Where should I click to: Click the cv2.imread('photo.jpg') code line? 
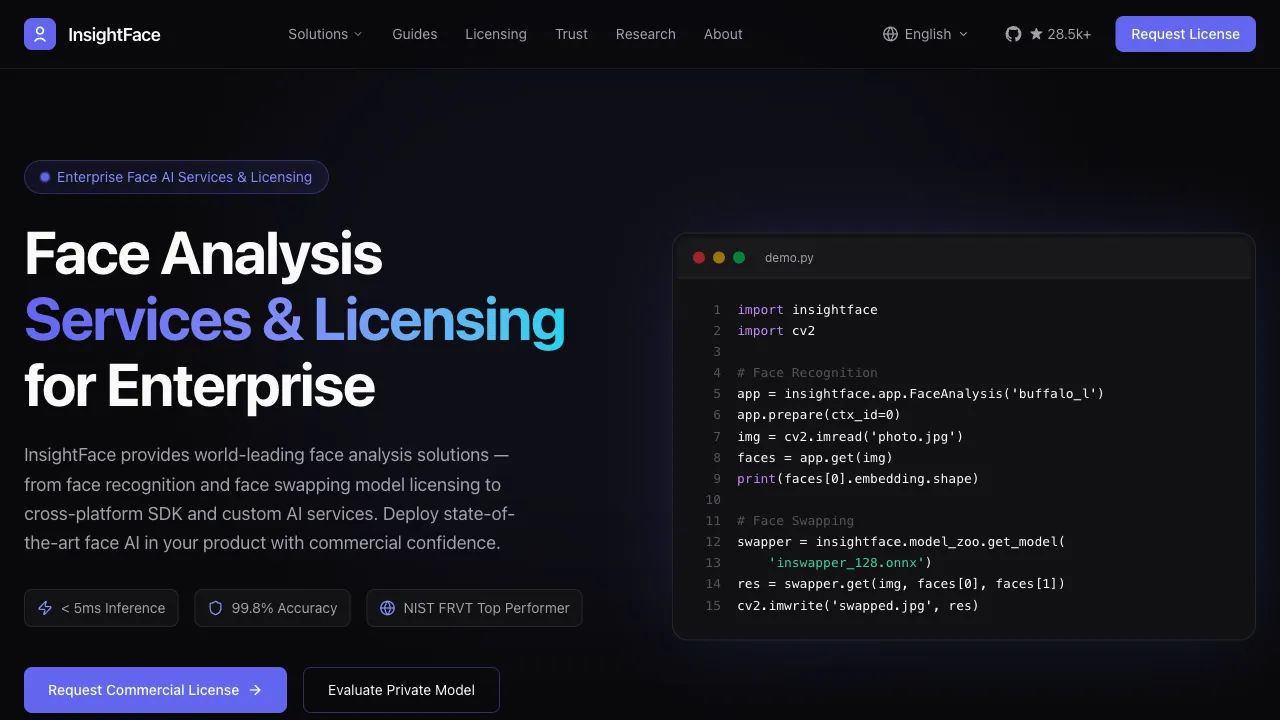(850, 436)
